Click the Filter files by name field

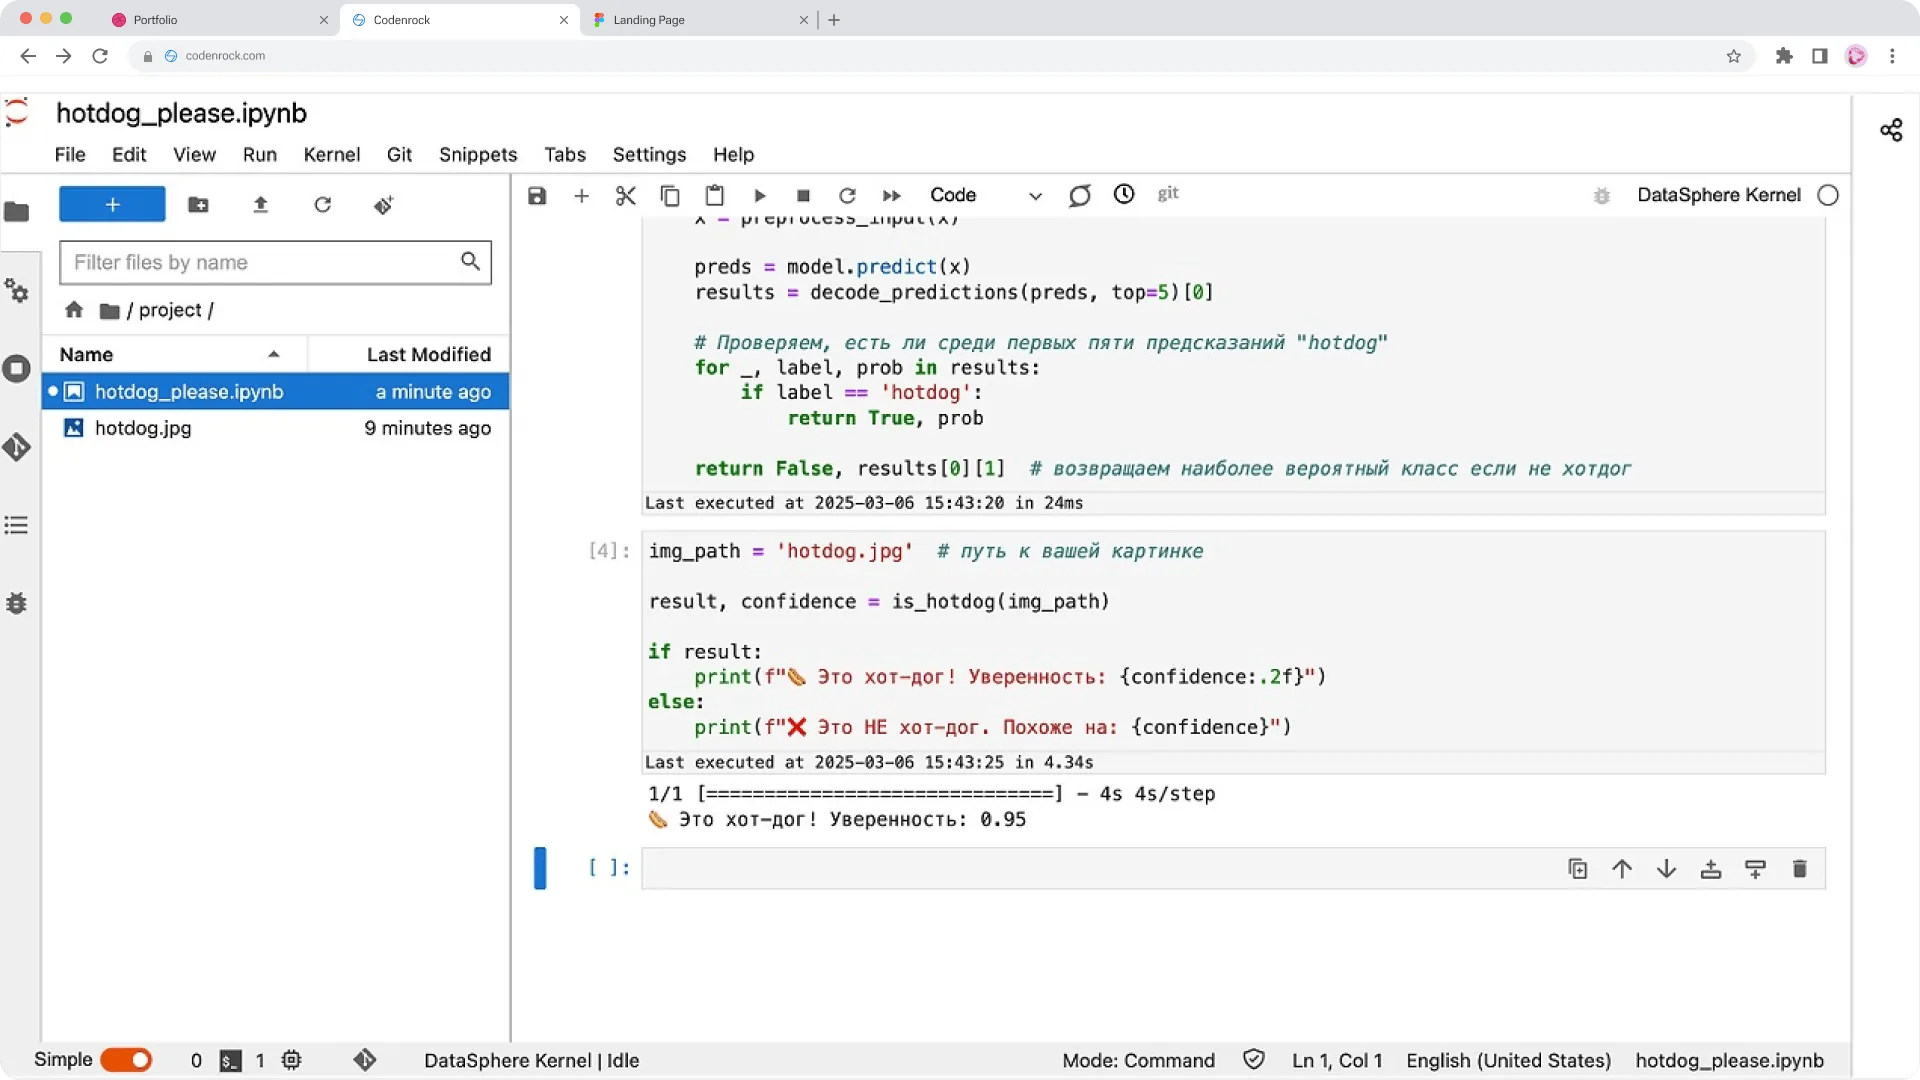pos(262,263)
